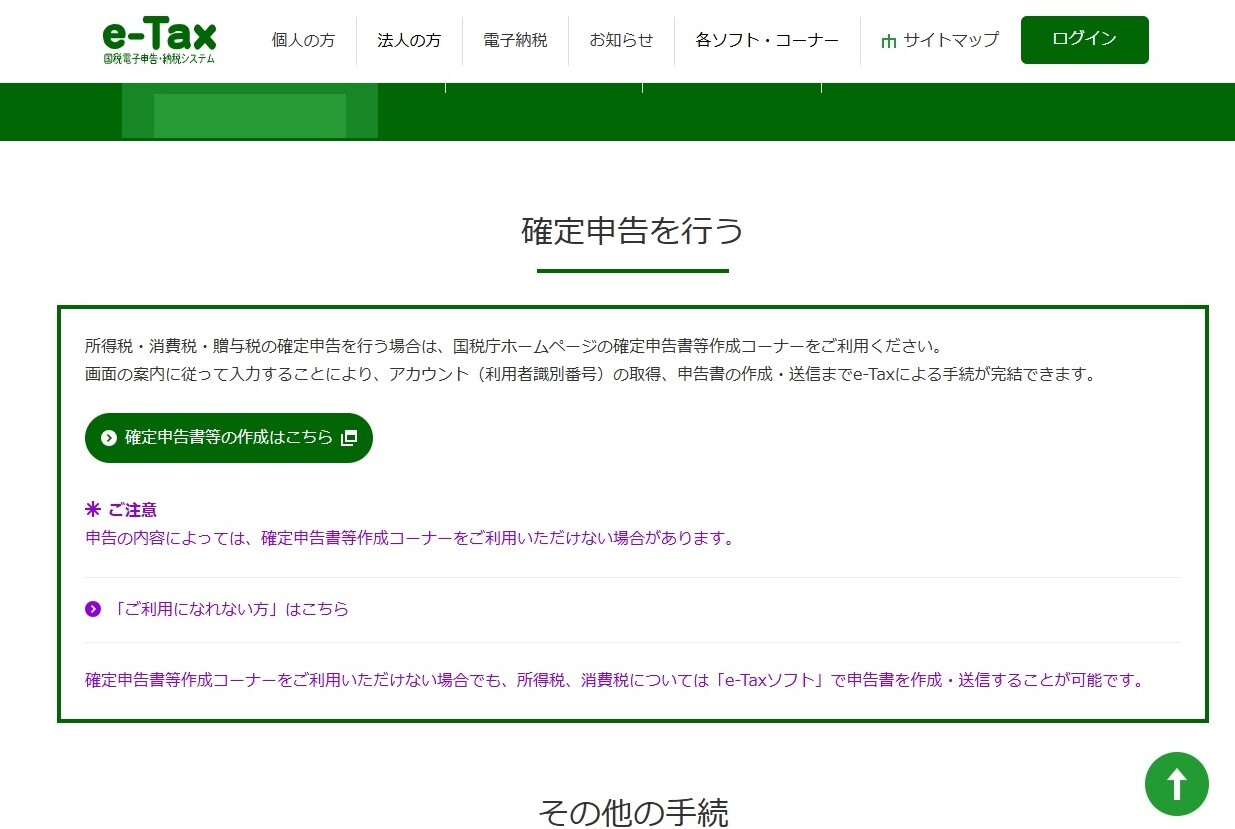Click the text starting 所得税・消費税・贈与税の確定申告
1235x829 pixels.
[514, 347]
